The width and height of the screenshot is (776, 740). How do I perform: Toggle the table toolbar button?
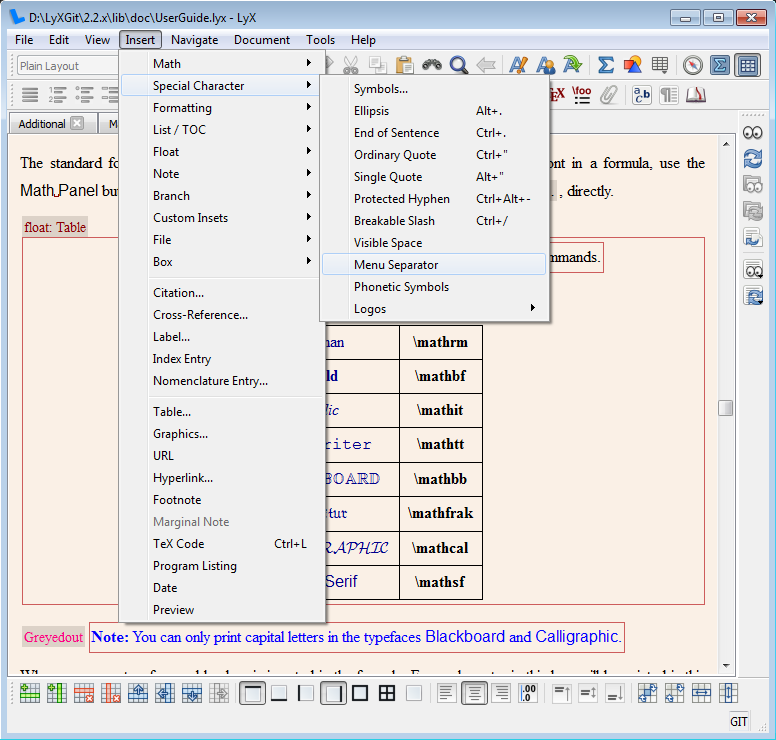point(746,66)
